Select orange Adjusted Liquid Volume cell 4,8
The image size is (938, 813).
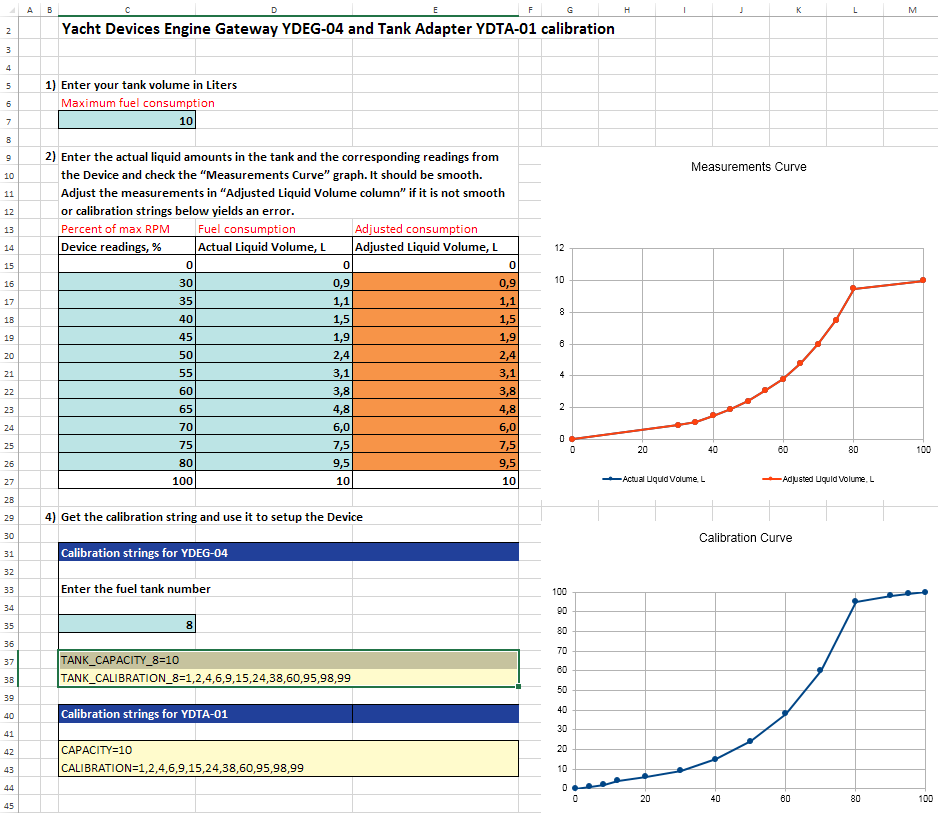[436, 409]
